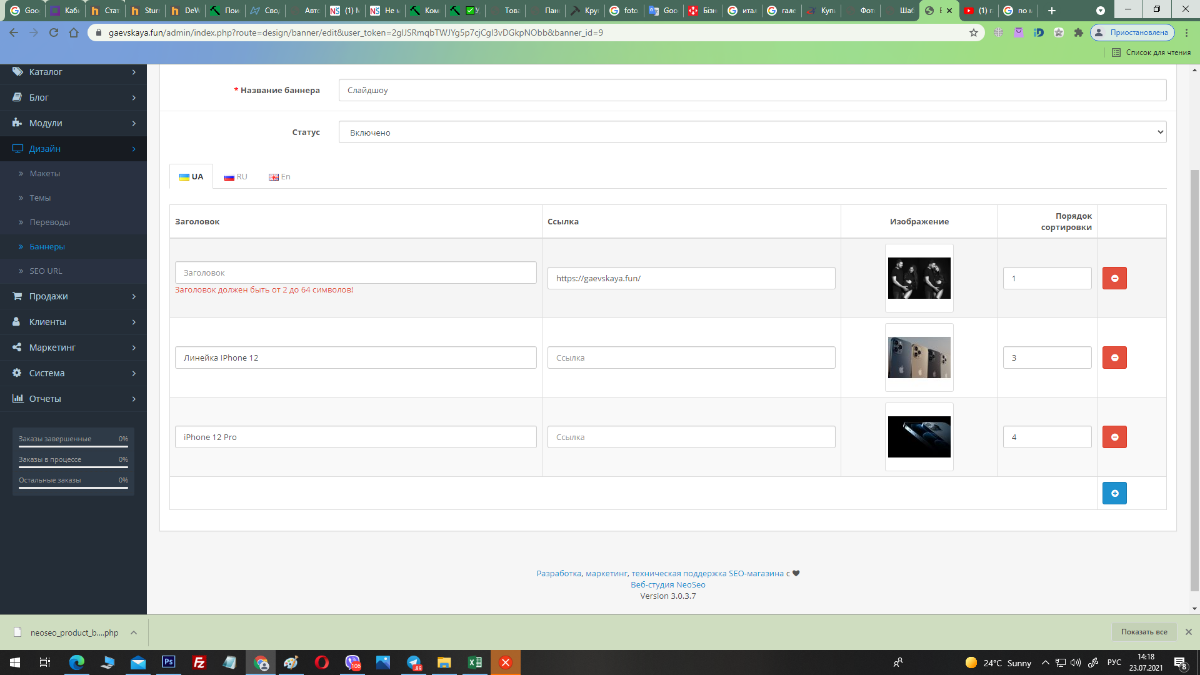This screenshot has height=675, width=1200.
Task: Switch to the UA language tab
Action: (191, 177)
